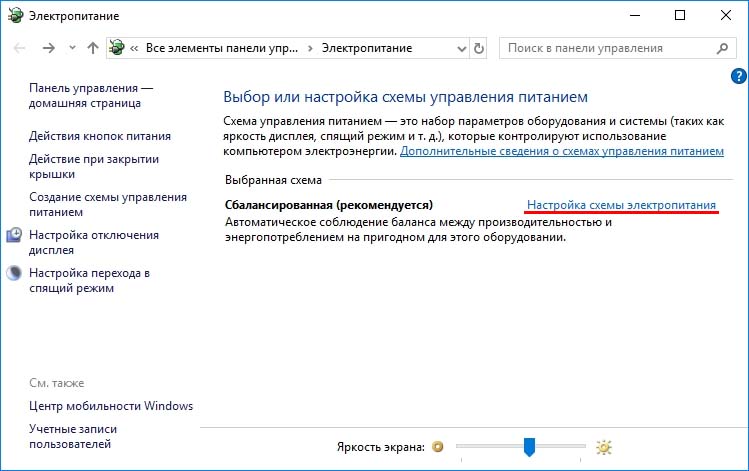Click the sleep mode moon icon
The width and height of the screenshot is (749, 471).
(x=14, y=273)
